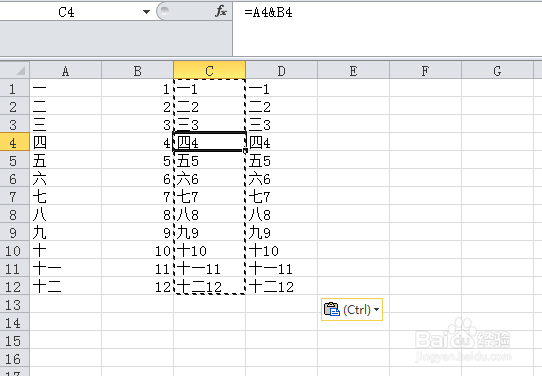Viewport: 542px width, 376px height.
Task: Select column A header
Action: [66, 71]
